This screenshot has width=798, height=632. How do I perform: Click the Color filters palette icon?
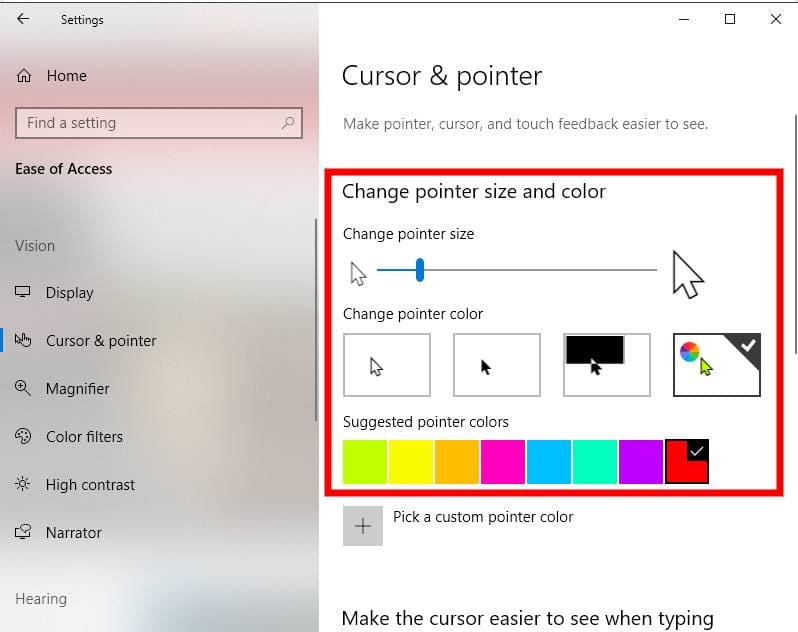pos(23,436)
